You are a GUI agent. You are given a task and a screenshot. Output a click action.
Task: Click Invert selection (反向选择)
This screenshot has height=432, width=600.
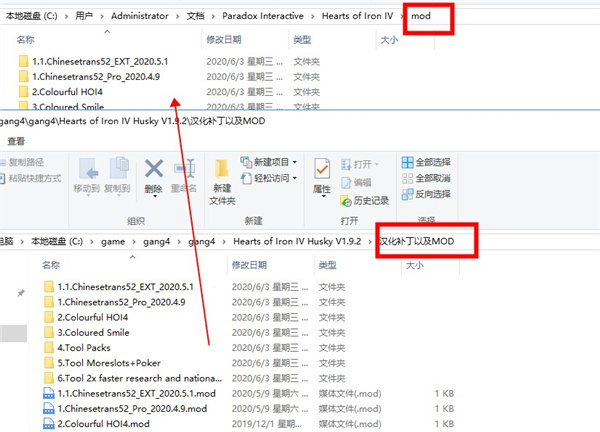426,194
